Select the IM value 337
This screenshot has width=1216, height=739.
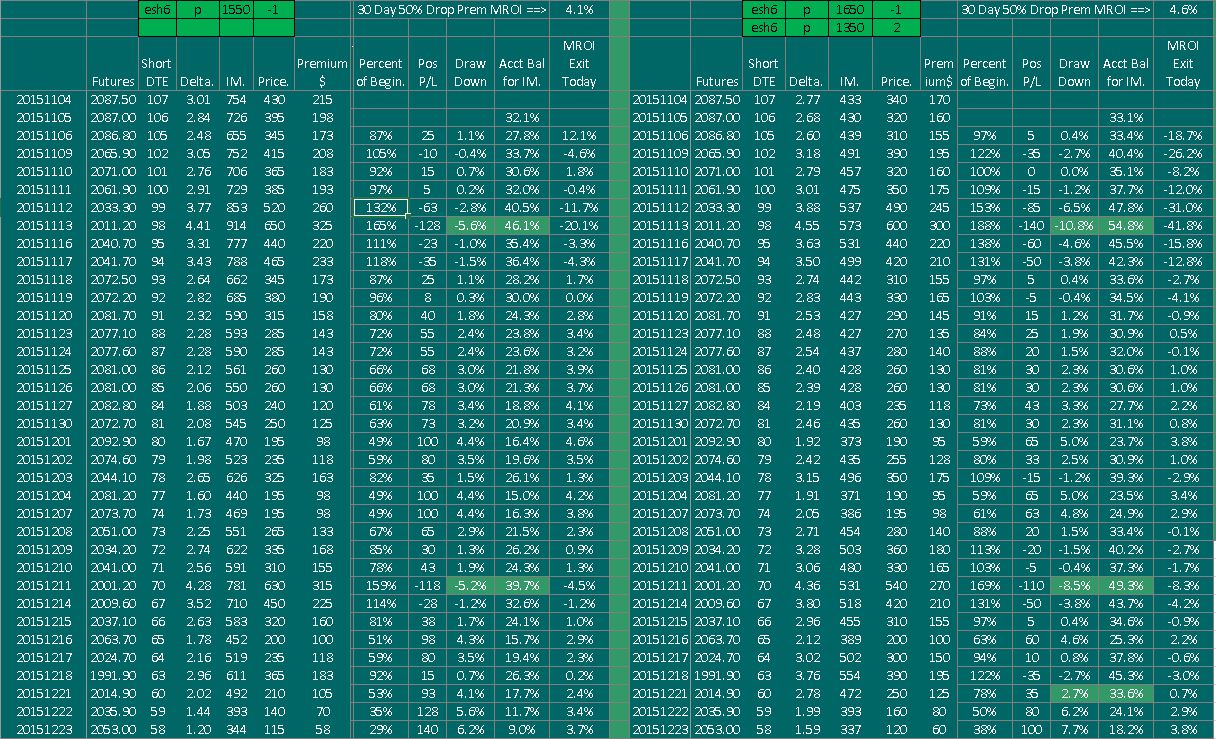tap(848, 729)
